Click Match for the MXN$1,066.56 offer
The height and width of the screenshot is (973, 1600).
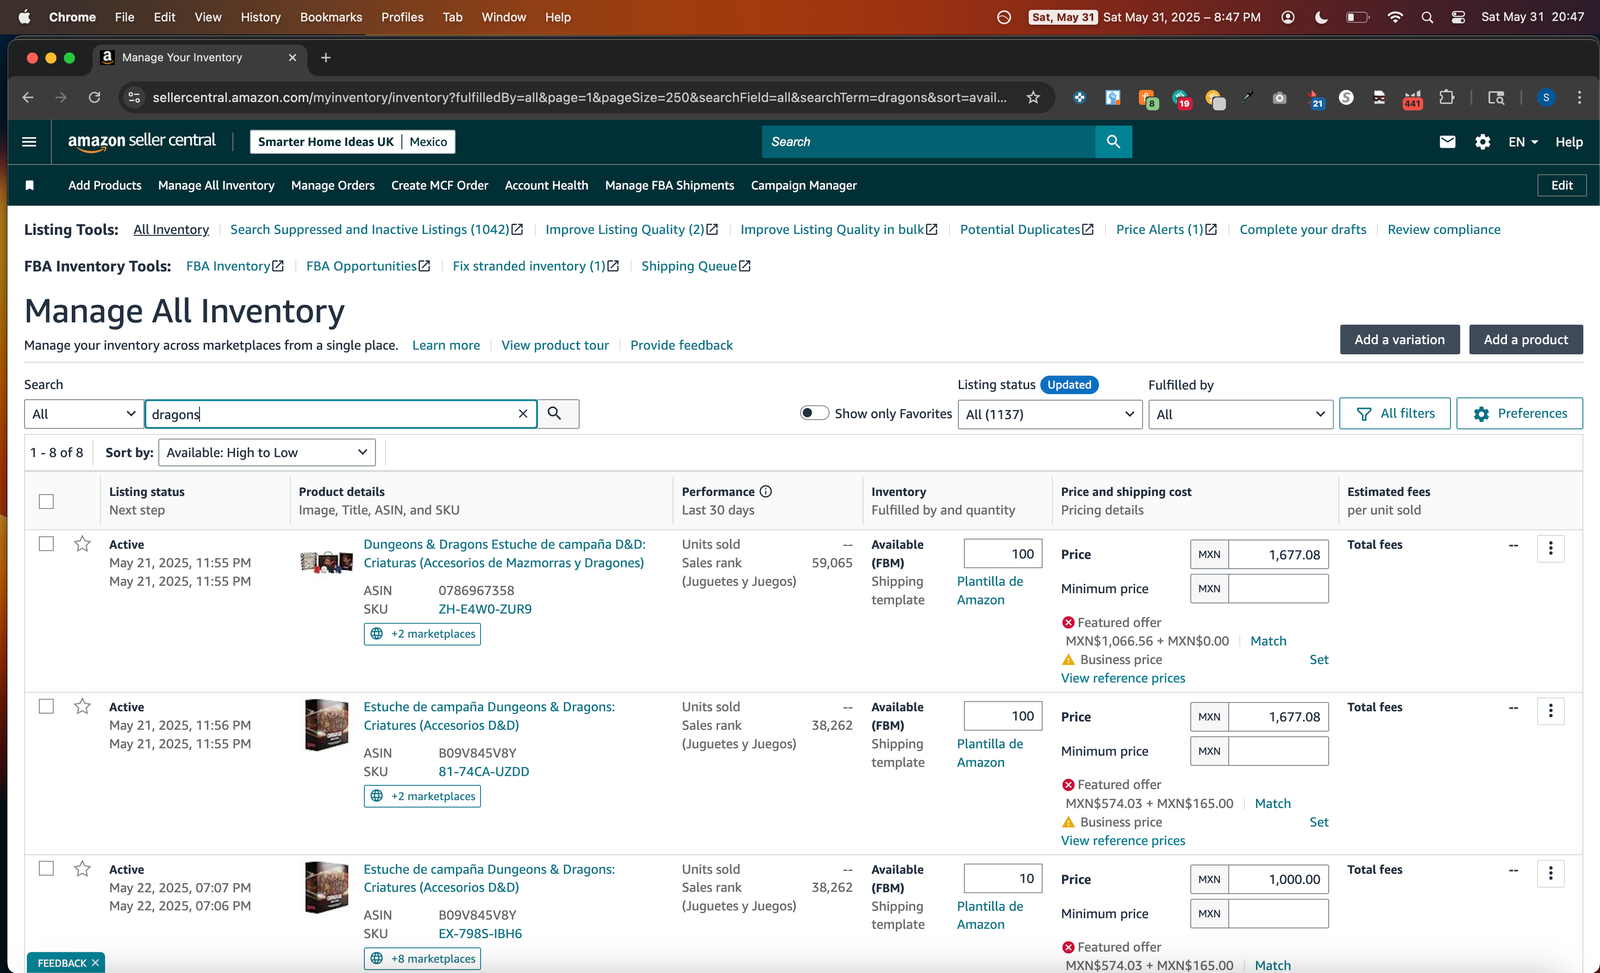point(1268,641)
